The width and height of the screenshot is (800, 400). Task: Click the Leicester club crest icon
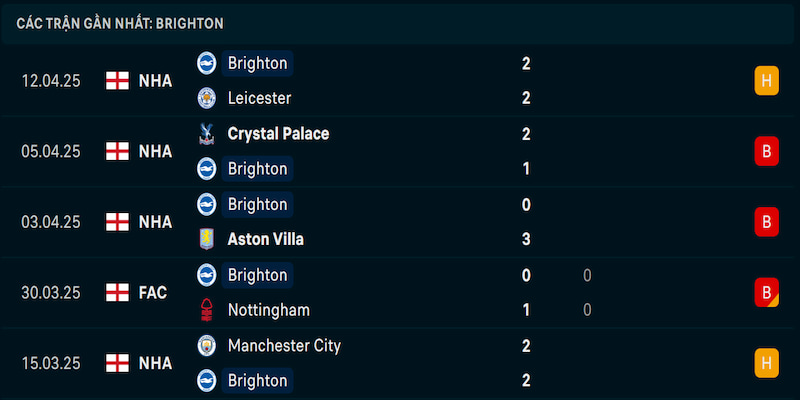(x=207, y=98)
